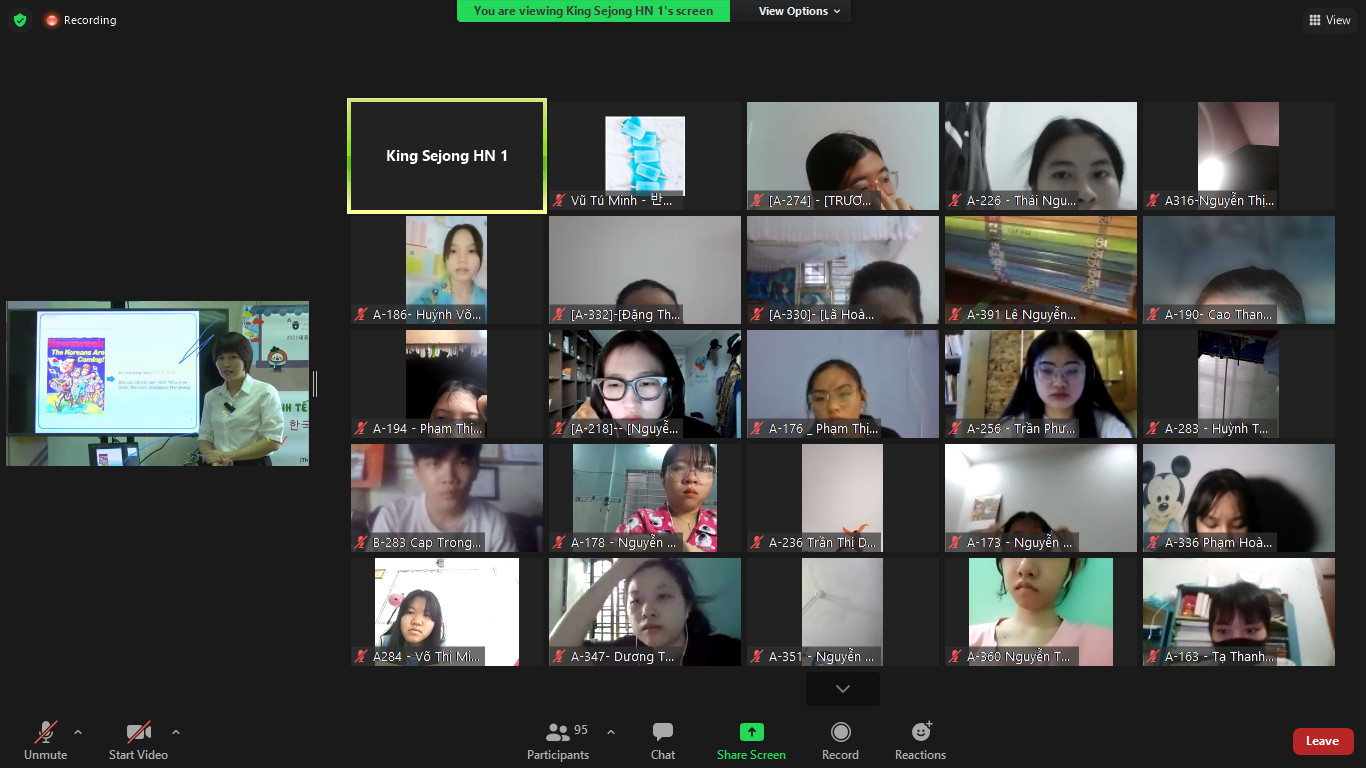This screenshot has width=1366, height=768.
Task: Show next page of gallery with down chevron
Action: pos(842,689)
